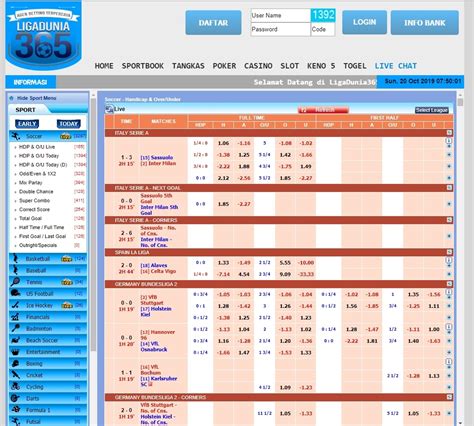Image resolution: width=474 pixels, height=426 pixels.
Task: Open the CASINO menu
Action: click(258, 66)
